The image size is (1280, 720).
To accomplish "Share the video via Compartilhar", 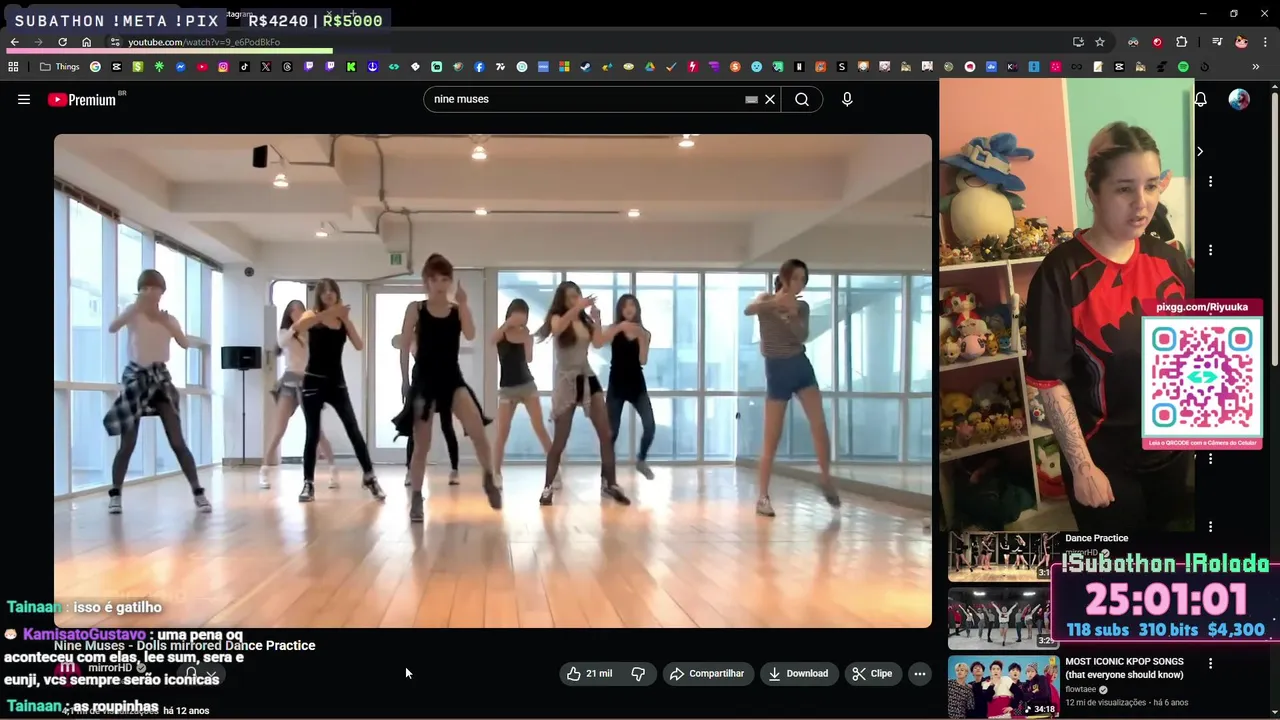I will click(x=707, y=673).
